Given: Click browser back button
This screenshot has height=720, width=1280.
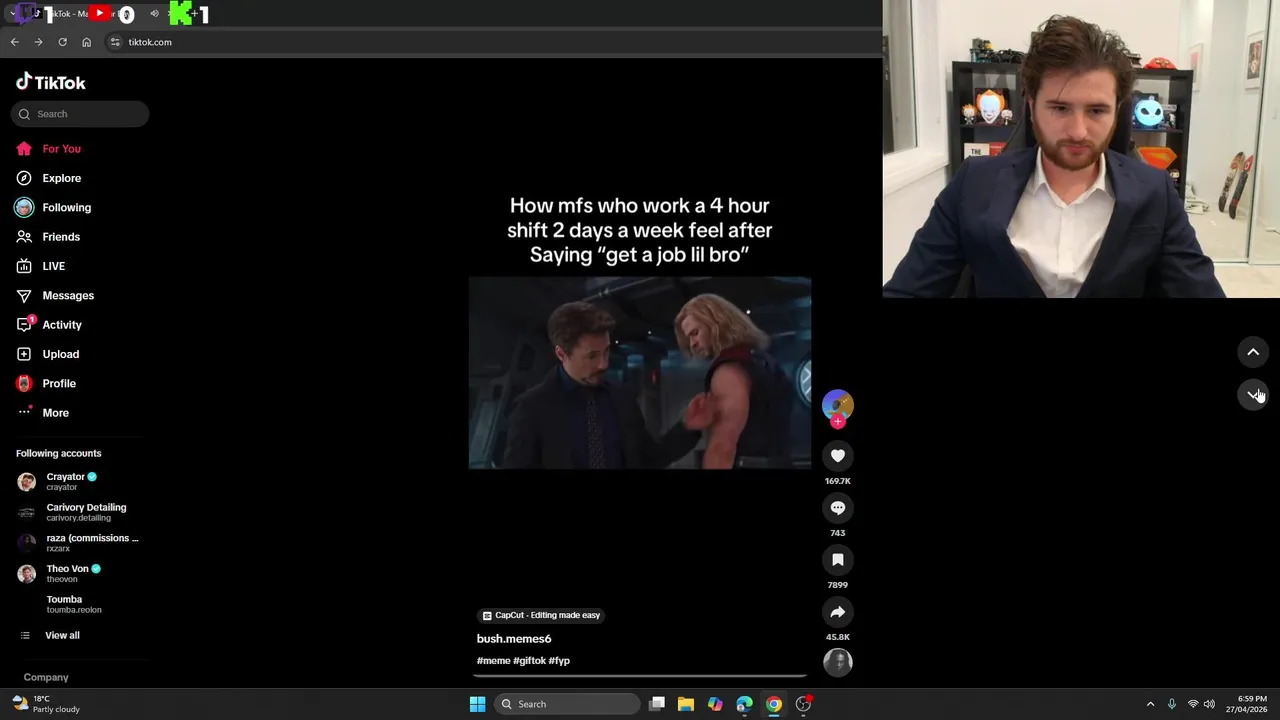Looking at the screenshot, I should pyautogui.click(x=14, y=42).
